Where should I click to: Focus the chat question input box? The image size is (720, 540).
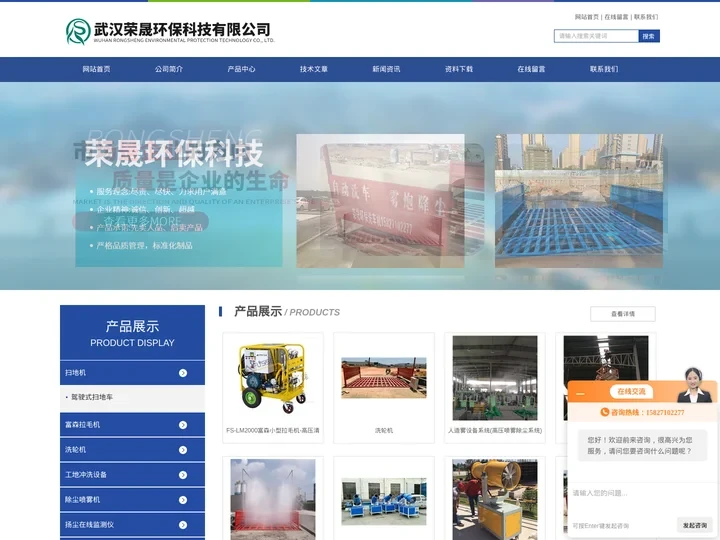click(x=642, y=499)
